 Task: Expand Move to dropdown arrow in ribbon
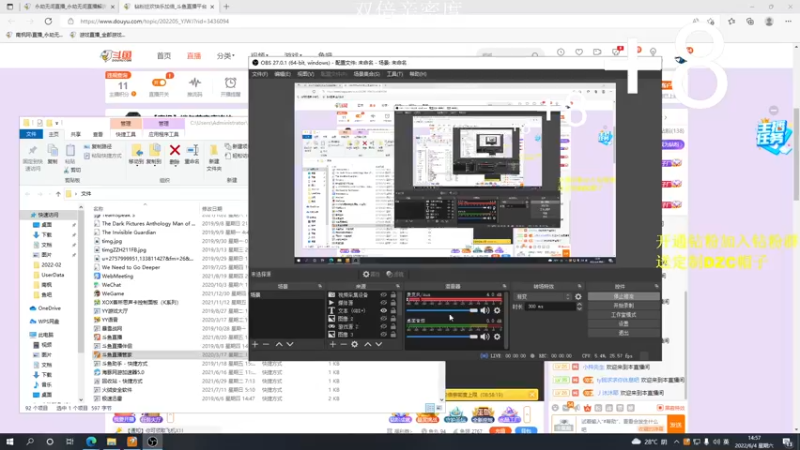pyautogui.click(x=136, y=166)
